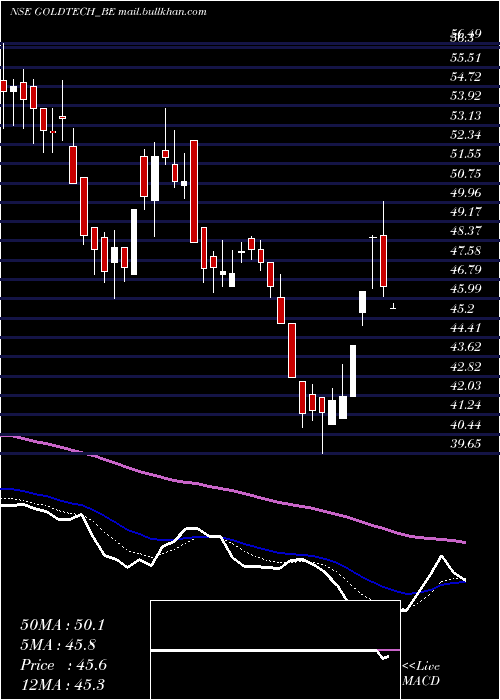500x700 pixels.
Task: Click the 39.65 price axis label
Action: tap(466, 444)
